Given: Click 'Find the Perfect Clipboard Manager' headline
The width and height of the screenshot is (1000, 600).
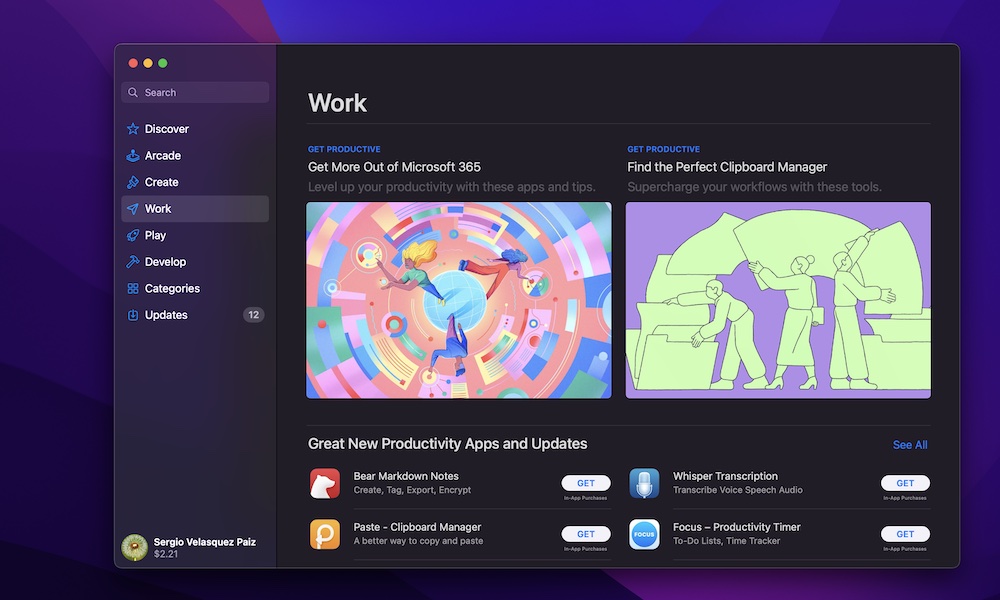Looking at the screenshot, I should (727, 167).
